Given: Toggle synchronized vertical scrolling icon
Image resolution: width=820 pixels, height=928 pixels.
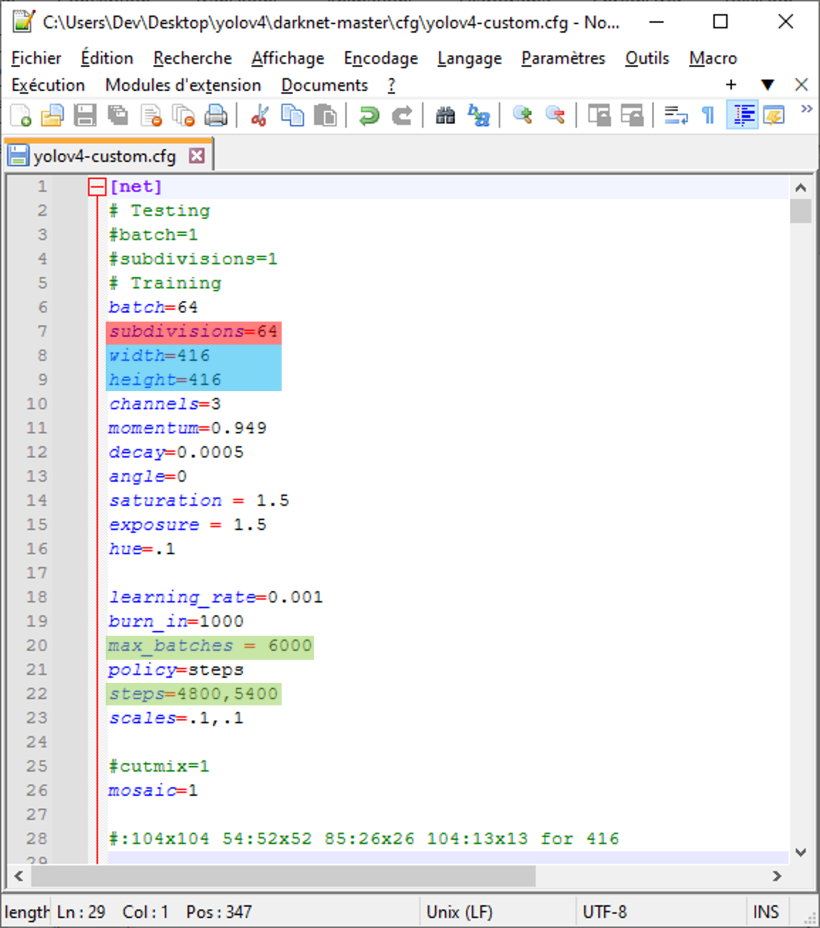Looking at the screenshot, I should click(x=599, y=115).
